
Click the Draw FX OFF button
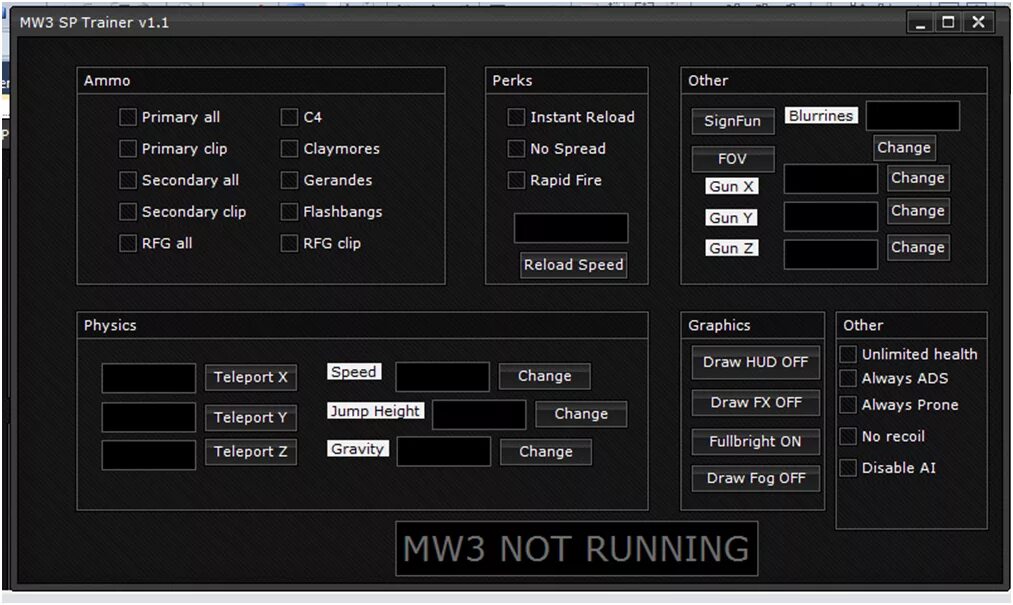(755, 403)
